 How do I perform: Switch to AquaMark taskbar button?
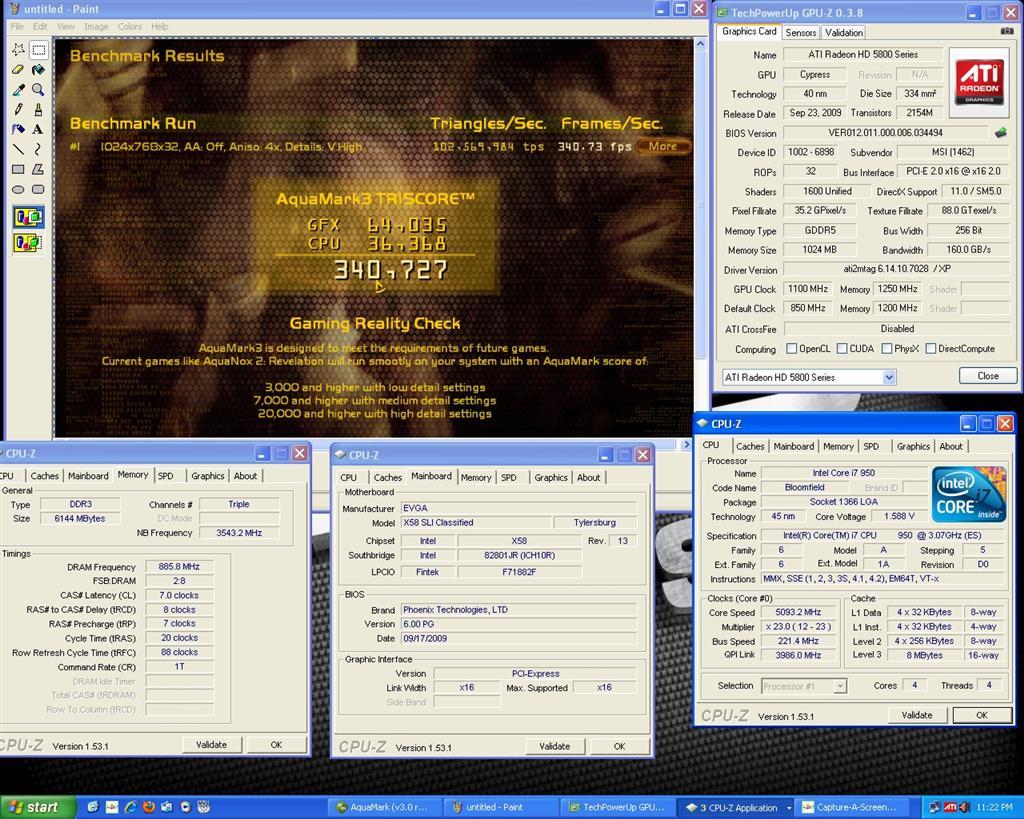(383, 807)
